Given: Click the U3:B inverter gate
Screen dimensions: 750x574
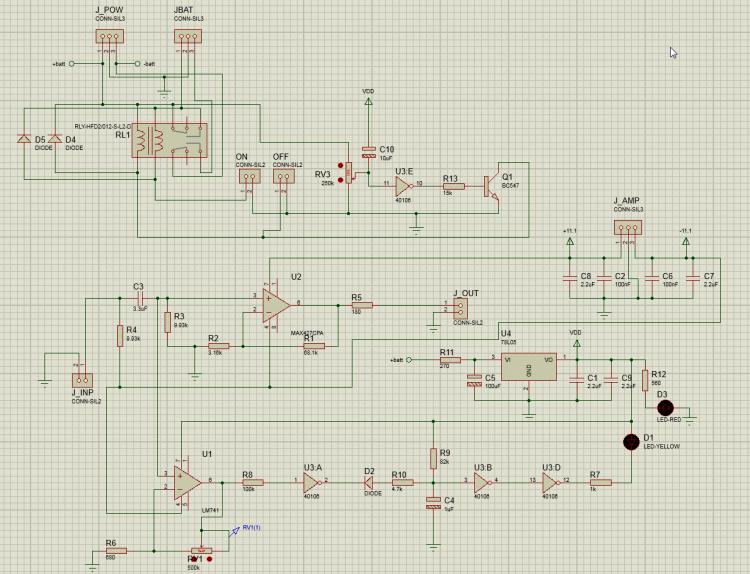Looking at the screenshot, I should pyautogui.click(x=482, y=483).
